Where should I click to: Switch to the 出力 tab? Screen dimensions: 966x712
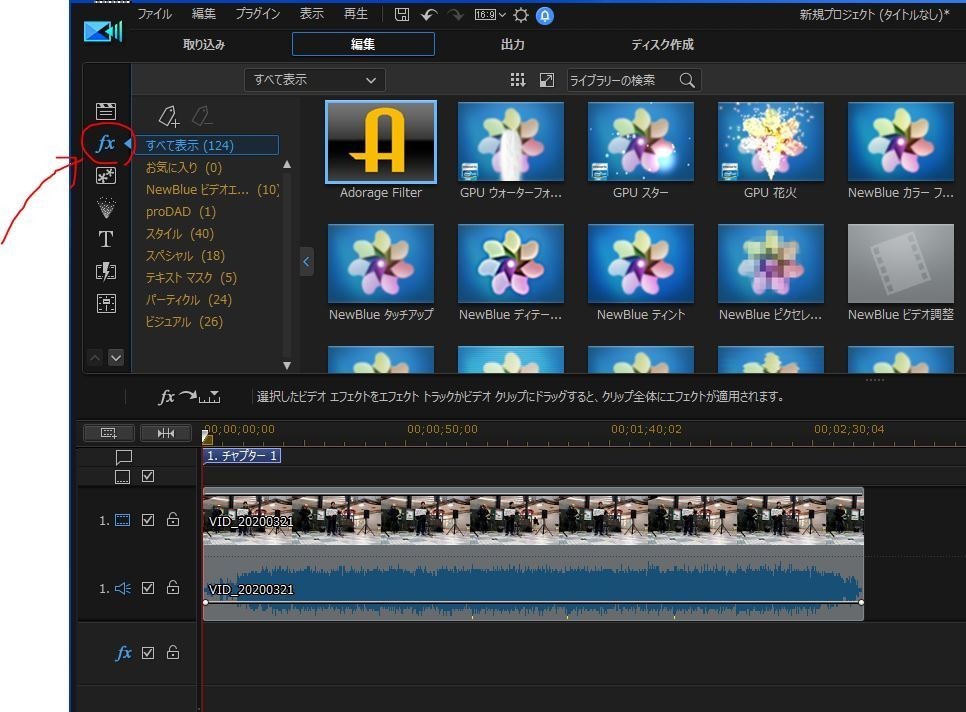513,44
